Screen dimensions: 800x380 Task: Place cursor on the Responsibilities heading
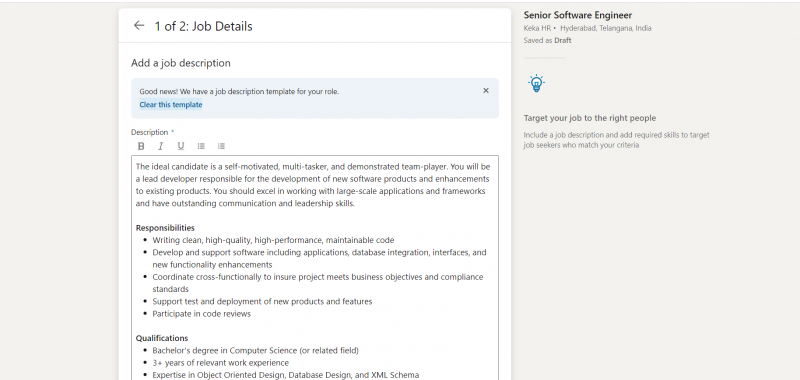(x=165, y=228)
